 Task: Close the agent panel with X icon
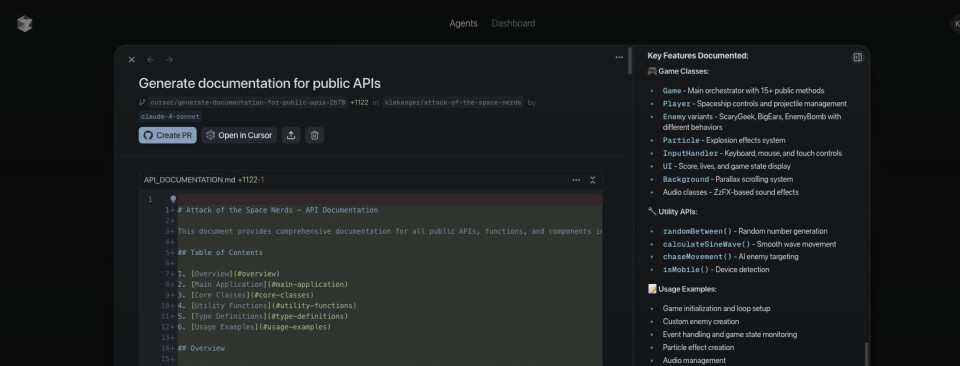click(131, 59)
